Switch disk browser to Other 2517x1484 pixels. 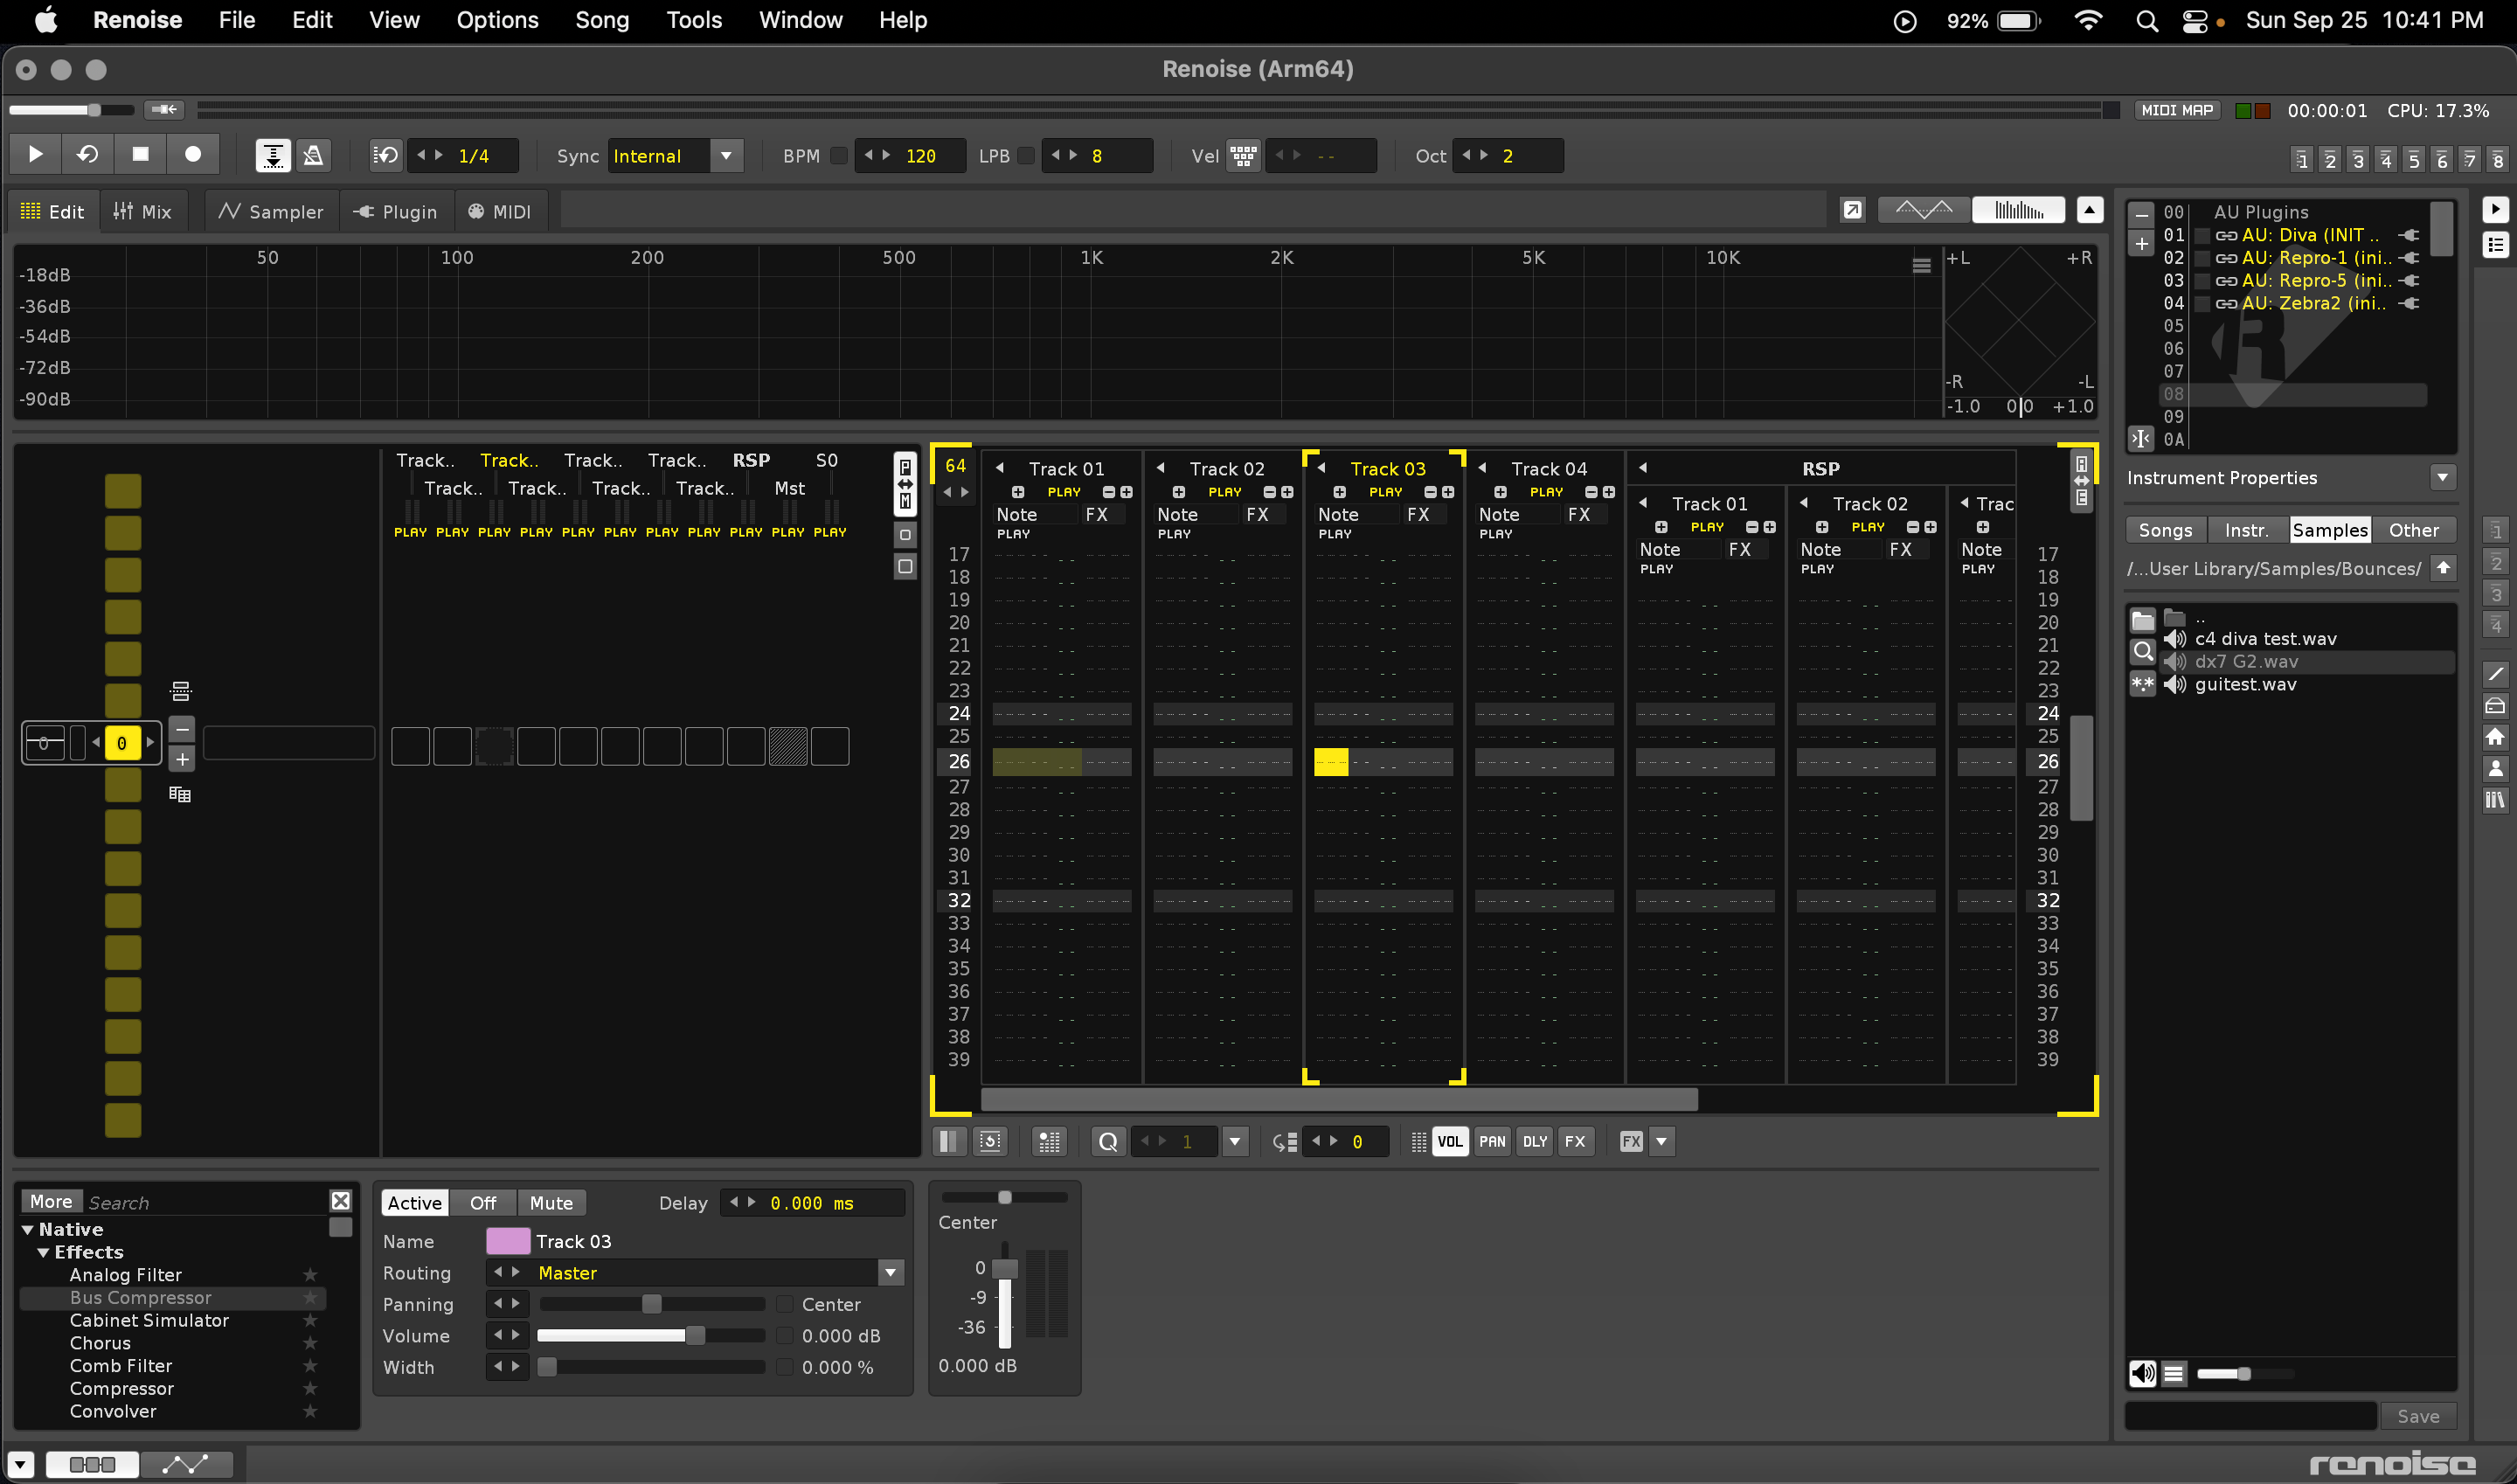pos(2413,530)
